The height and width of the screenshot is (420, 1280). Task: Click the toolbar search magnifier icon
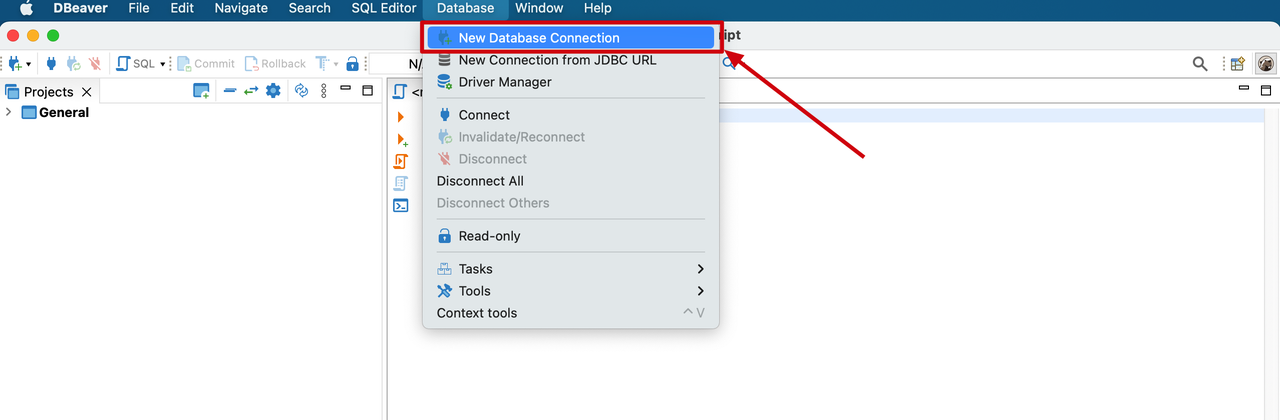(1200, 63)
